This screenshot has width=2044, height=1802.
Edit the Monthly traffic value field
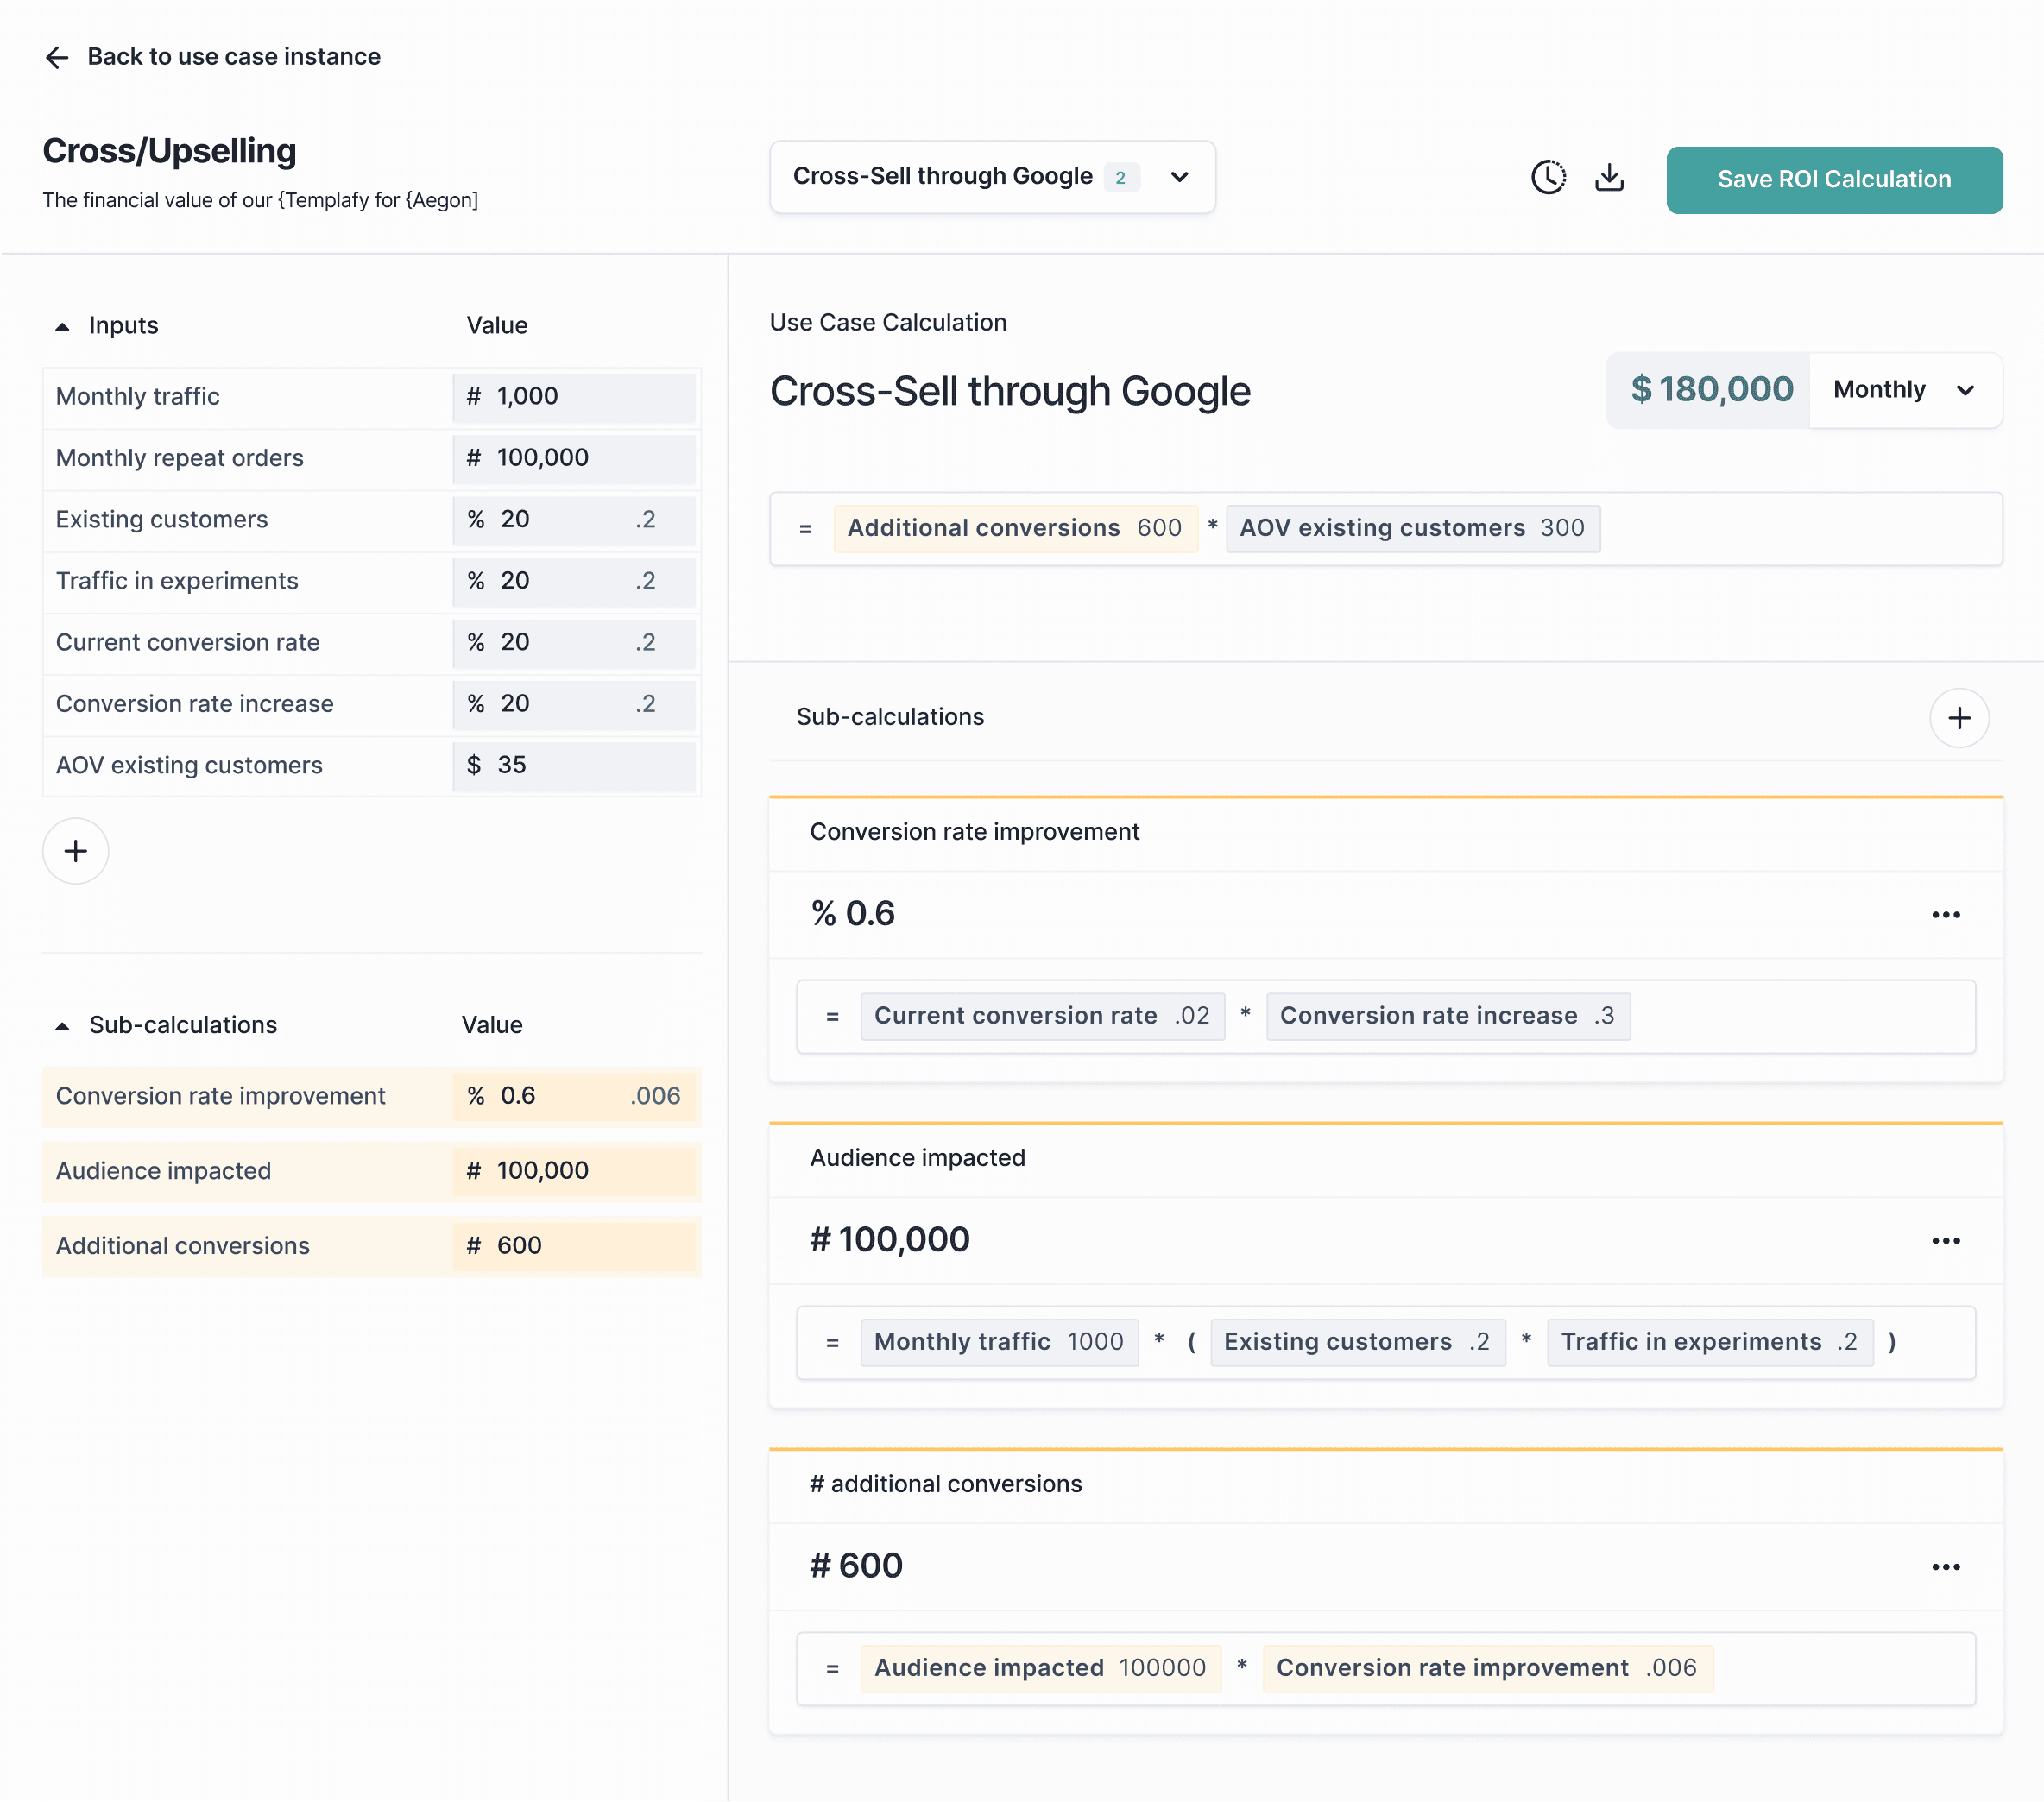574,397
